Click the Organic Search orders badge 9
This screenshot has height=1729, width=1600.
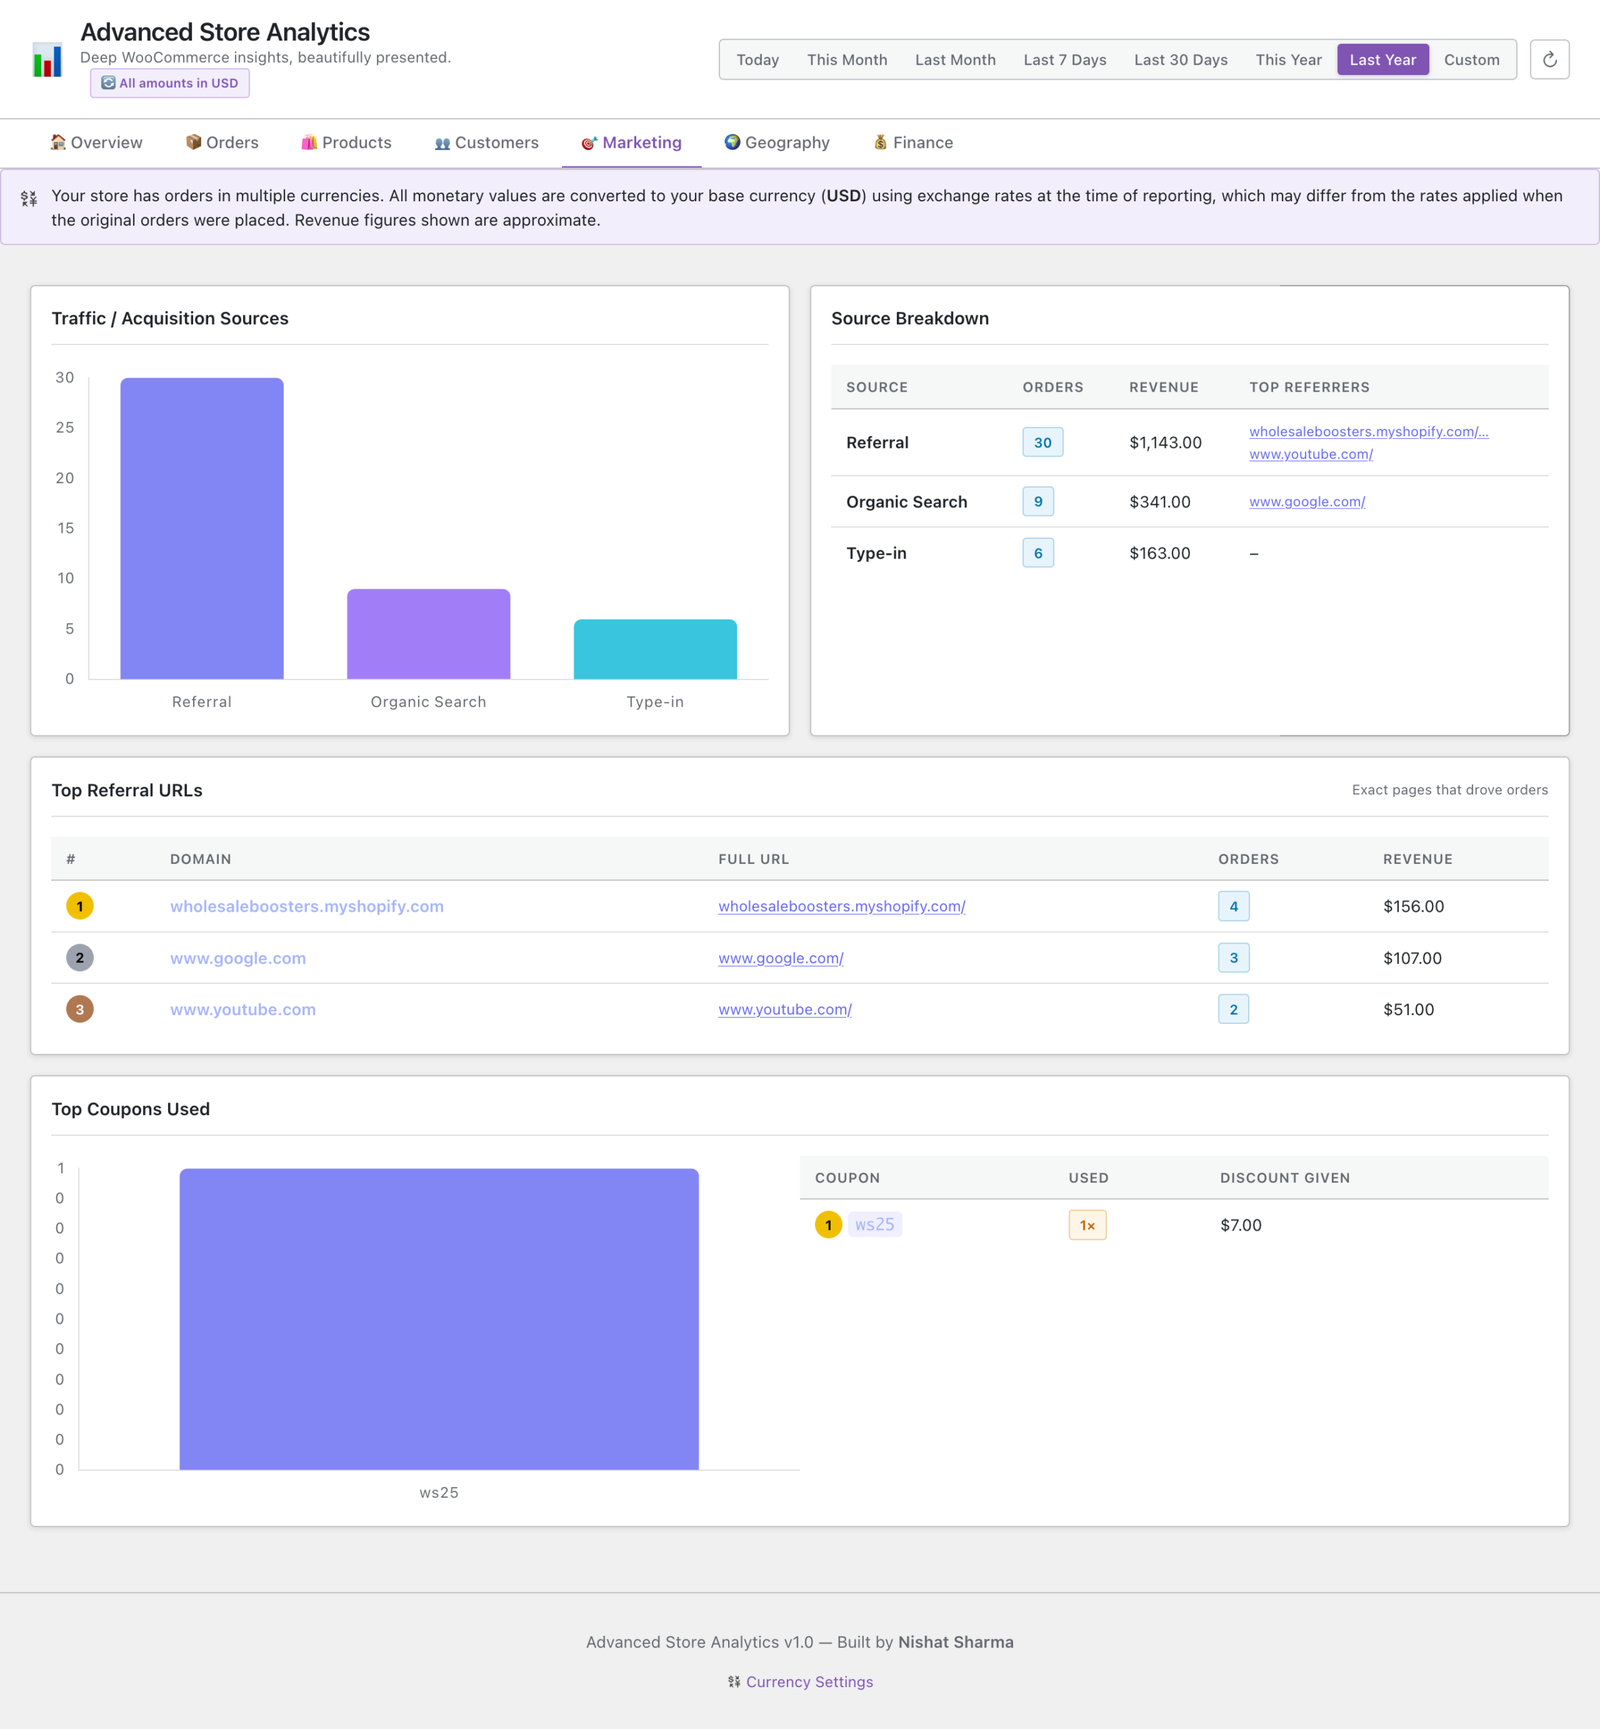coord(1038,501)
